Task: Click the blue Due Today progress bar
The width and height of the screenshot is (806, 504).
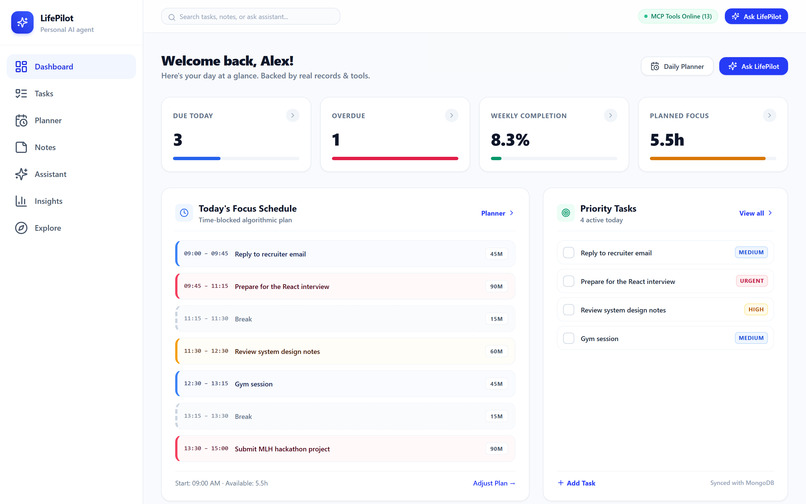Action: 197,158
